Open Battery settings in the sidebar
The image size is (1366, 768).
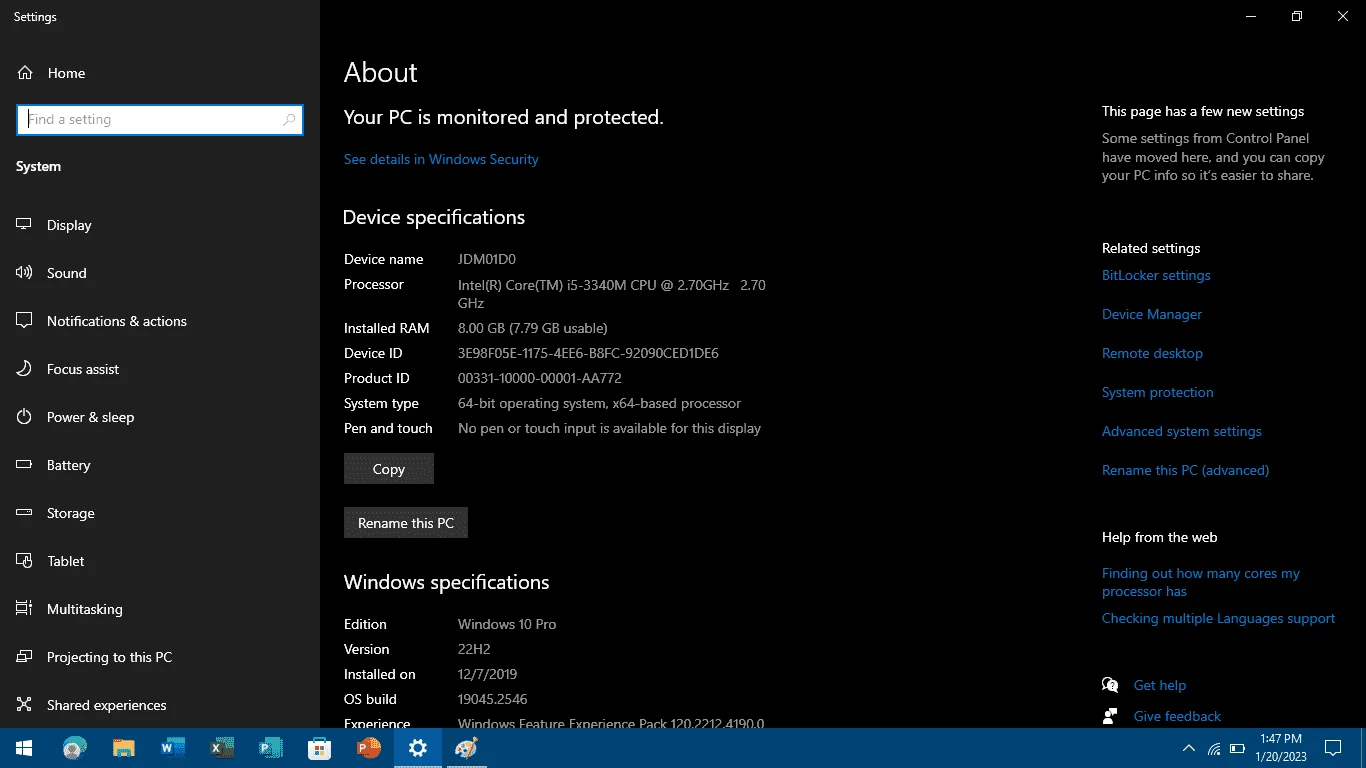(160, 465)
